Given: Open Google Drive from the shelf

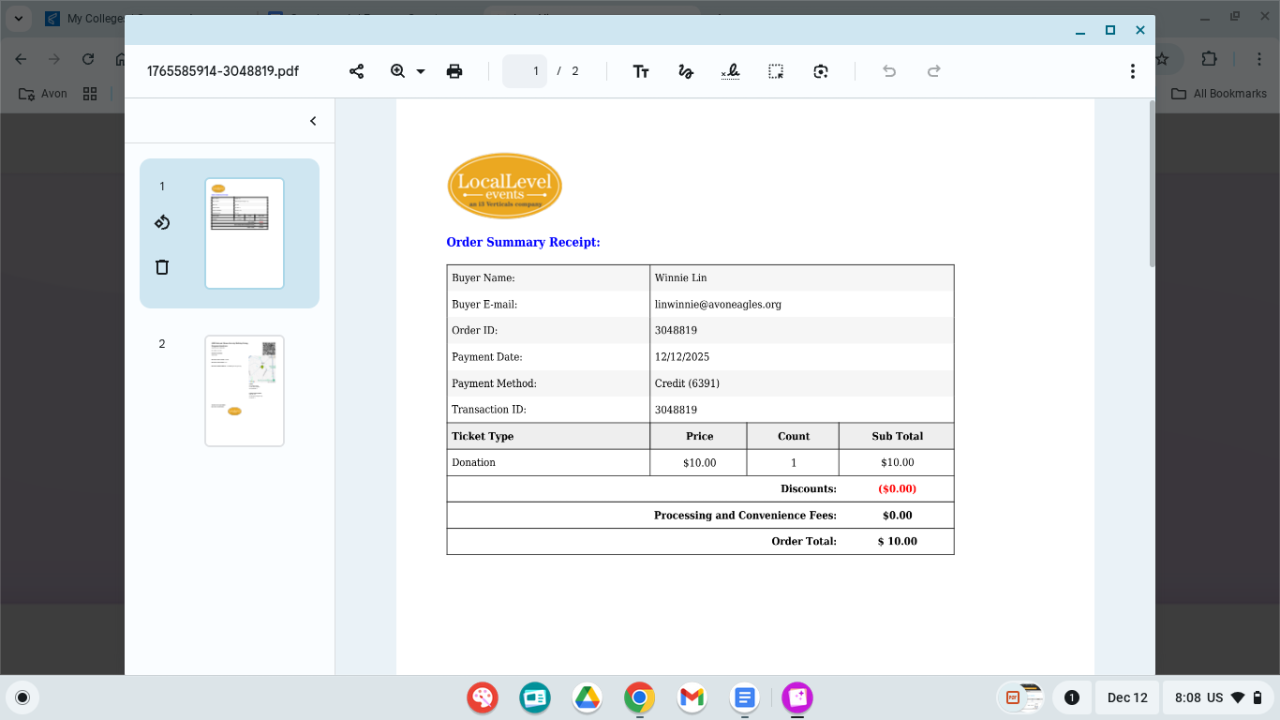Looking at the screenshot, I should pyautogui.click(x=587, y=697).
